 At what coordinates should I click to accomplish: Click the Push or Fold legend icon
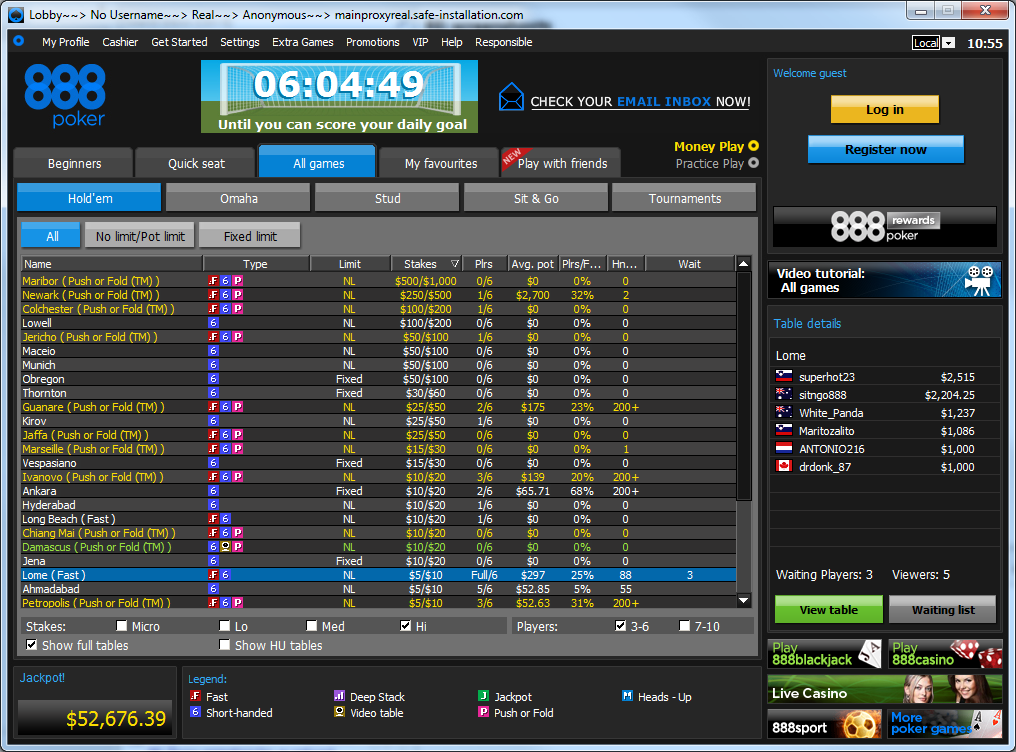pos(483,712)
